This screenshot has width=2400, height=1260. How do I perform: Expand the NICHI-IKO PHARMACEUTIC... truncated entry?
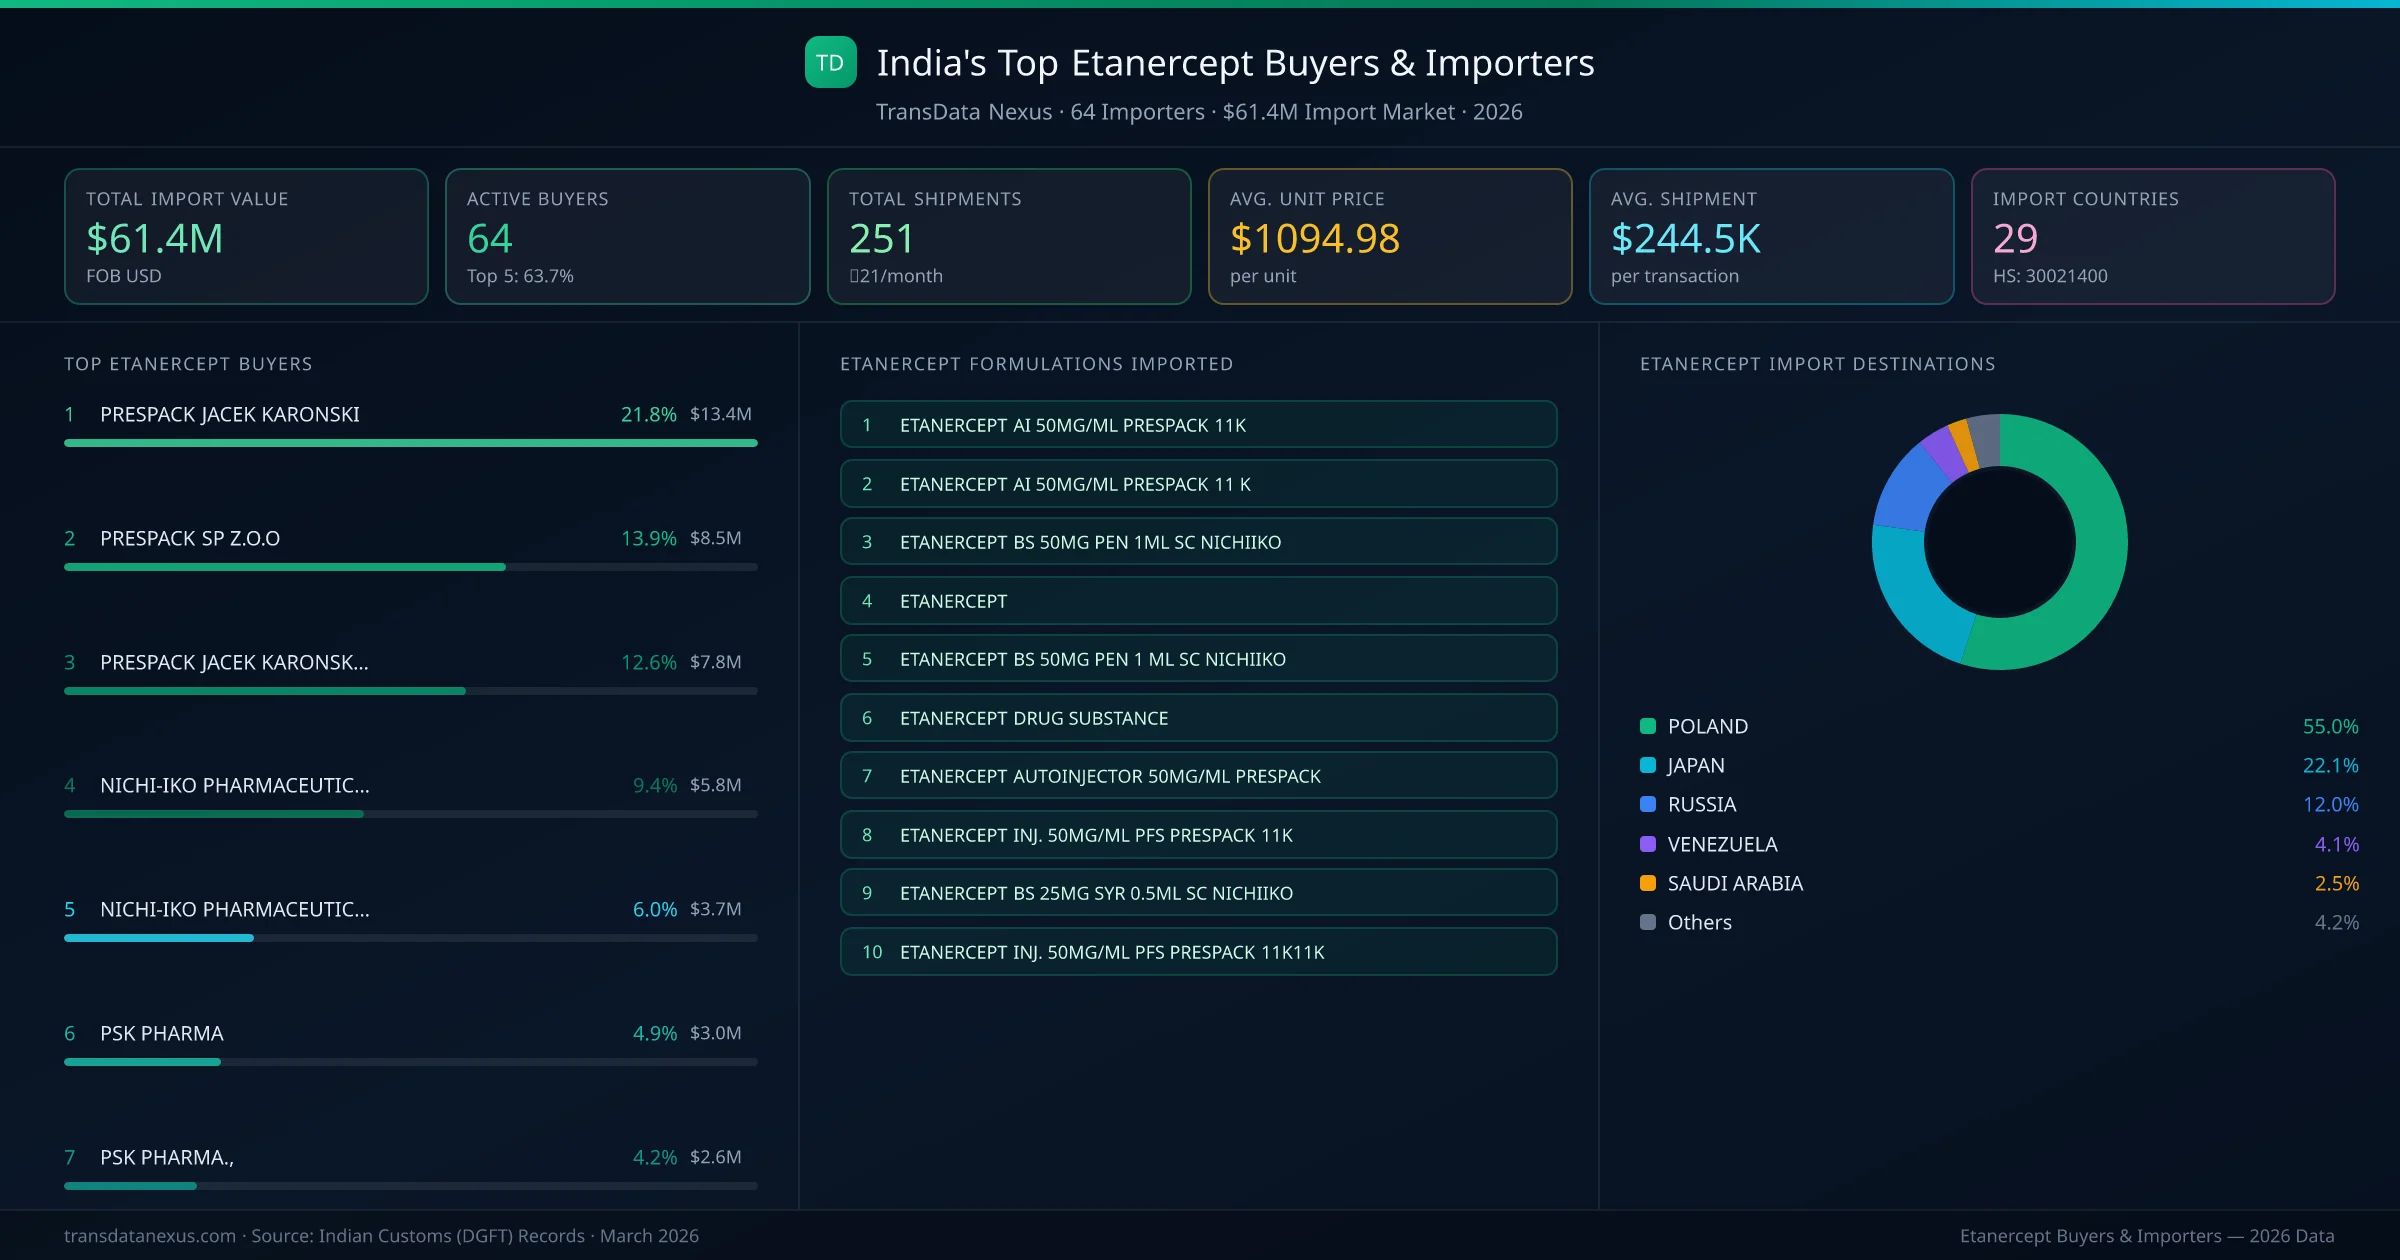235,786
